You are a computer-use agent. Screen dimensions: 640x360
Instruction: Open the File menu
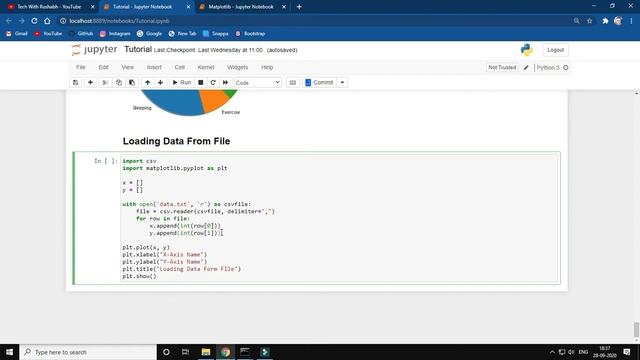tap(81, 67)
